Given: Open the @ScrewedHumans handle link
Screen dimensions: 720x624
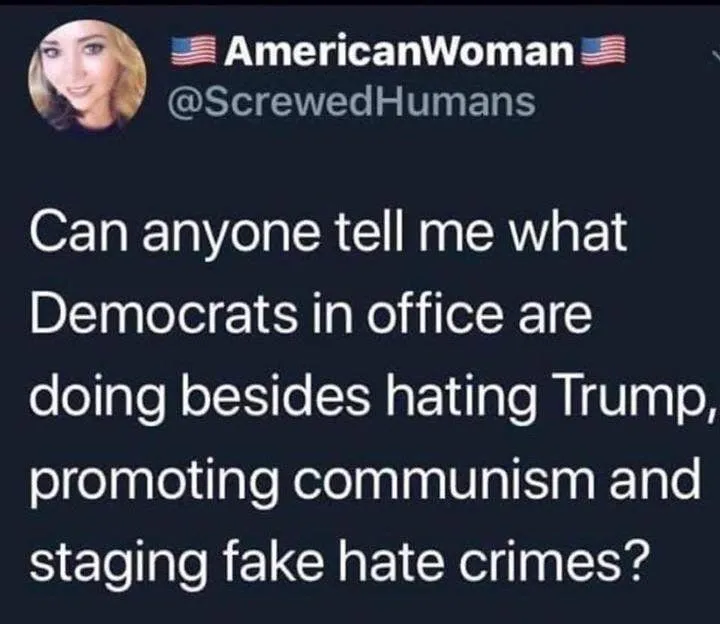Looking at the screenshot, I should point(352,102).
